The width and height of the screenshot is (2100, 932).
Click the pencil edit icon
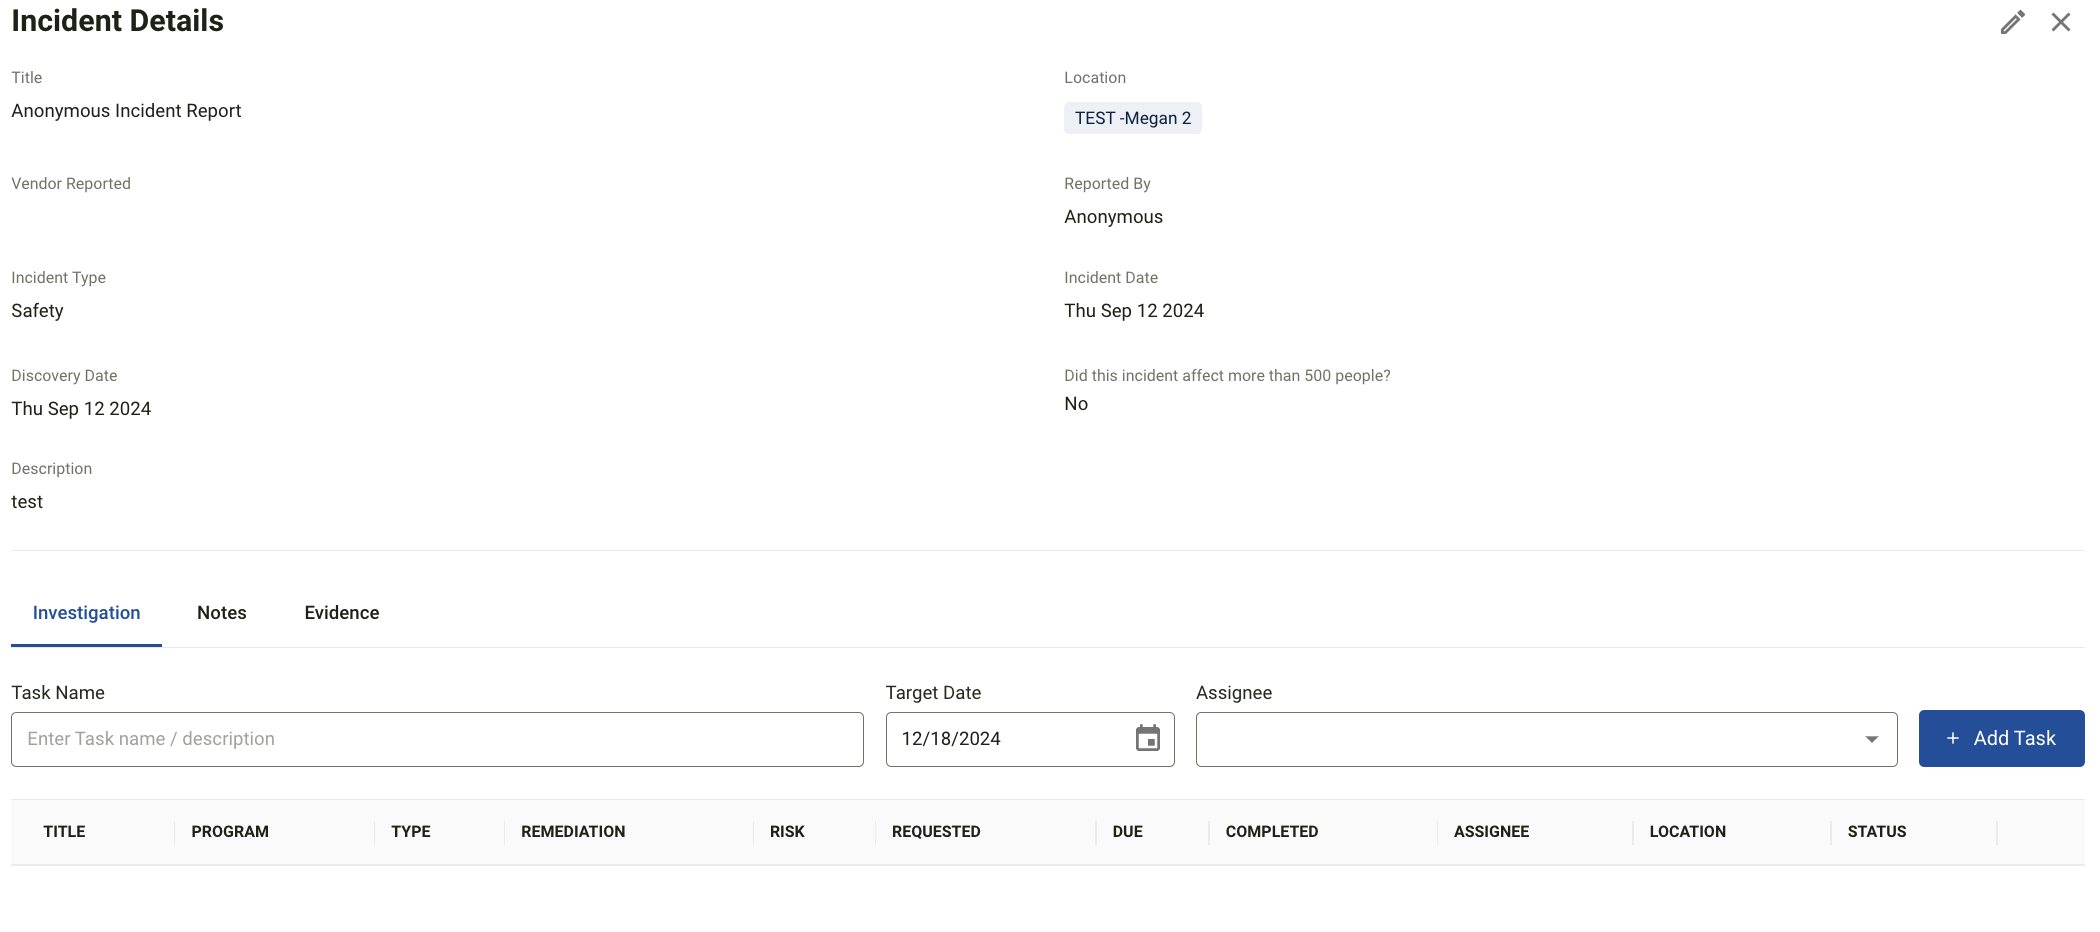tap(2012, 22)
